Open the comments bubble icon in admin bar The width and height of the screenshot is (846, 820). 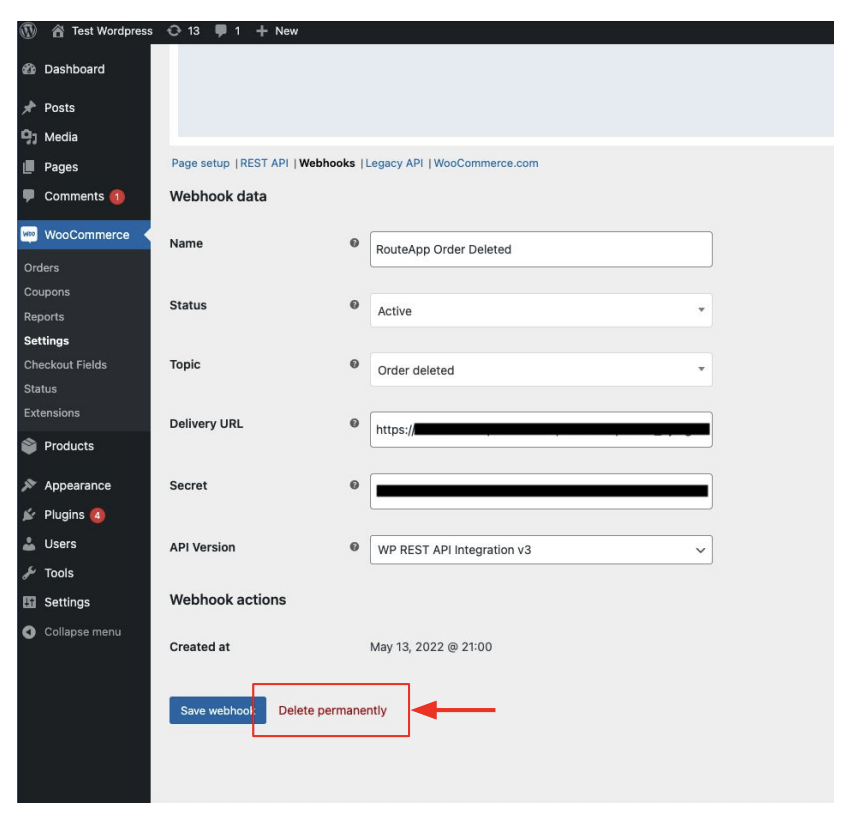pos(221,31)
